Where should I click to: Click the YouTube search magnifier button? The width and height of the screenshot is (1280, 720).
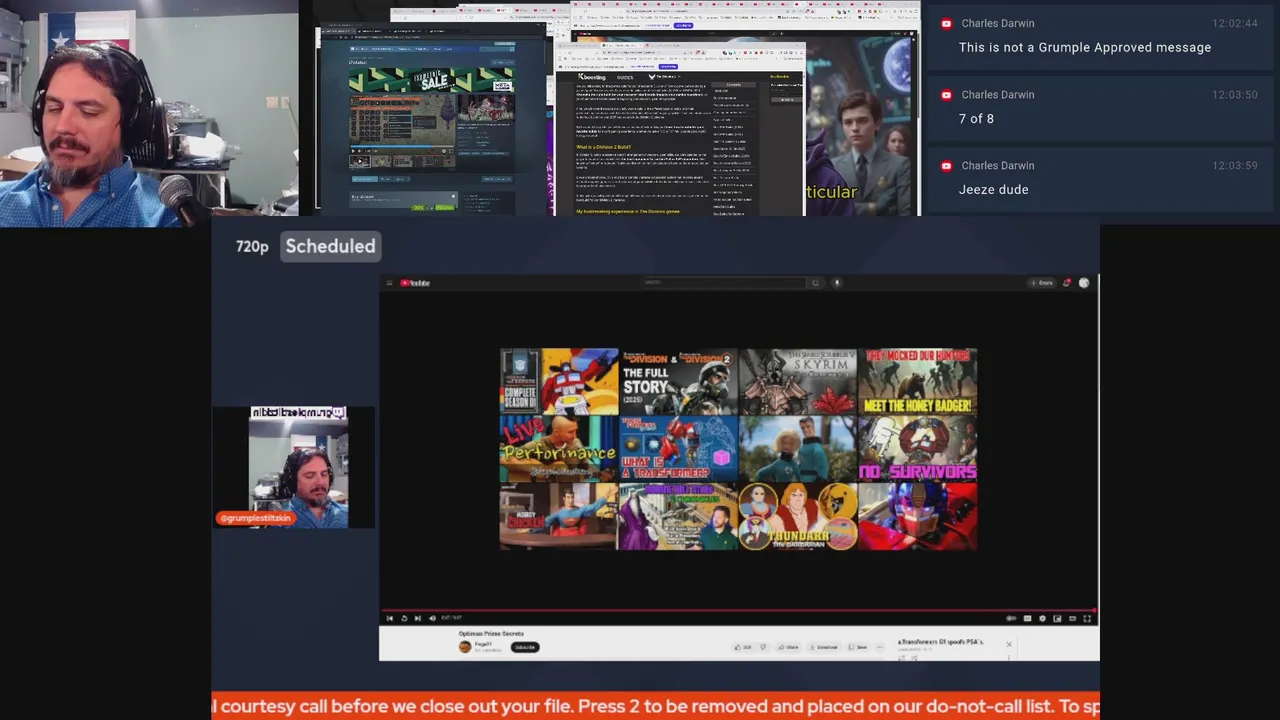(815, 283)
